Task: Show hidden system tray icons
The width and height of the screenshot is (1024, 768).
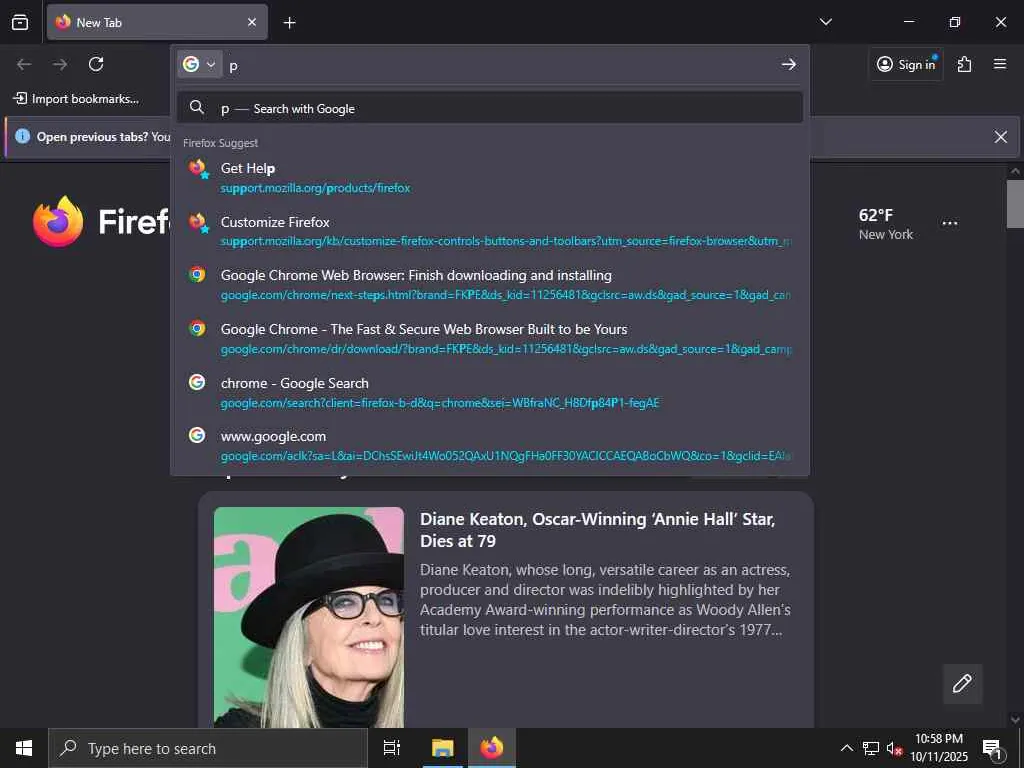Action: (x=846, y=748)
